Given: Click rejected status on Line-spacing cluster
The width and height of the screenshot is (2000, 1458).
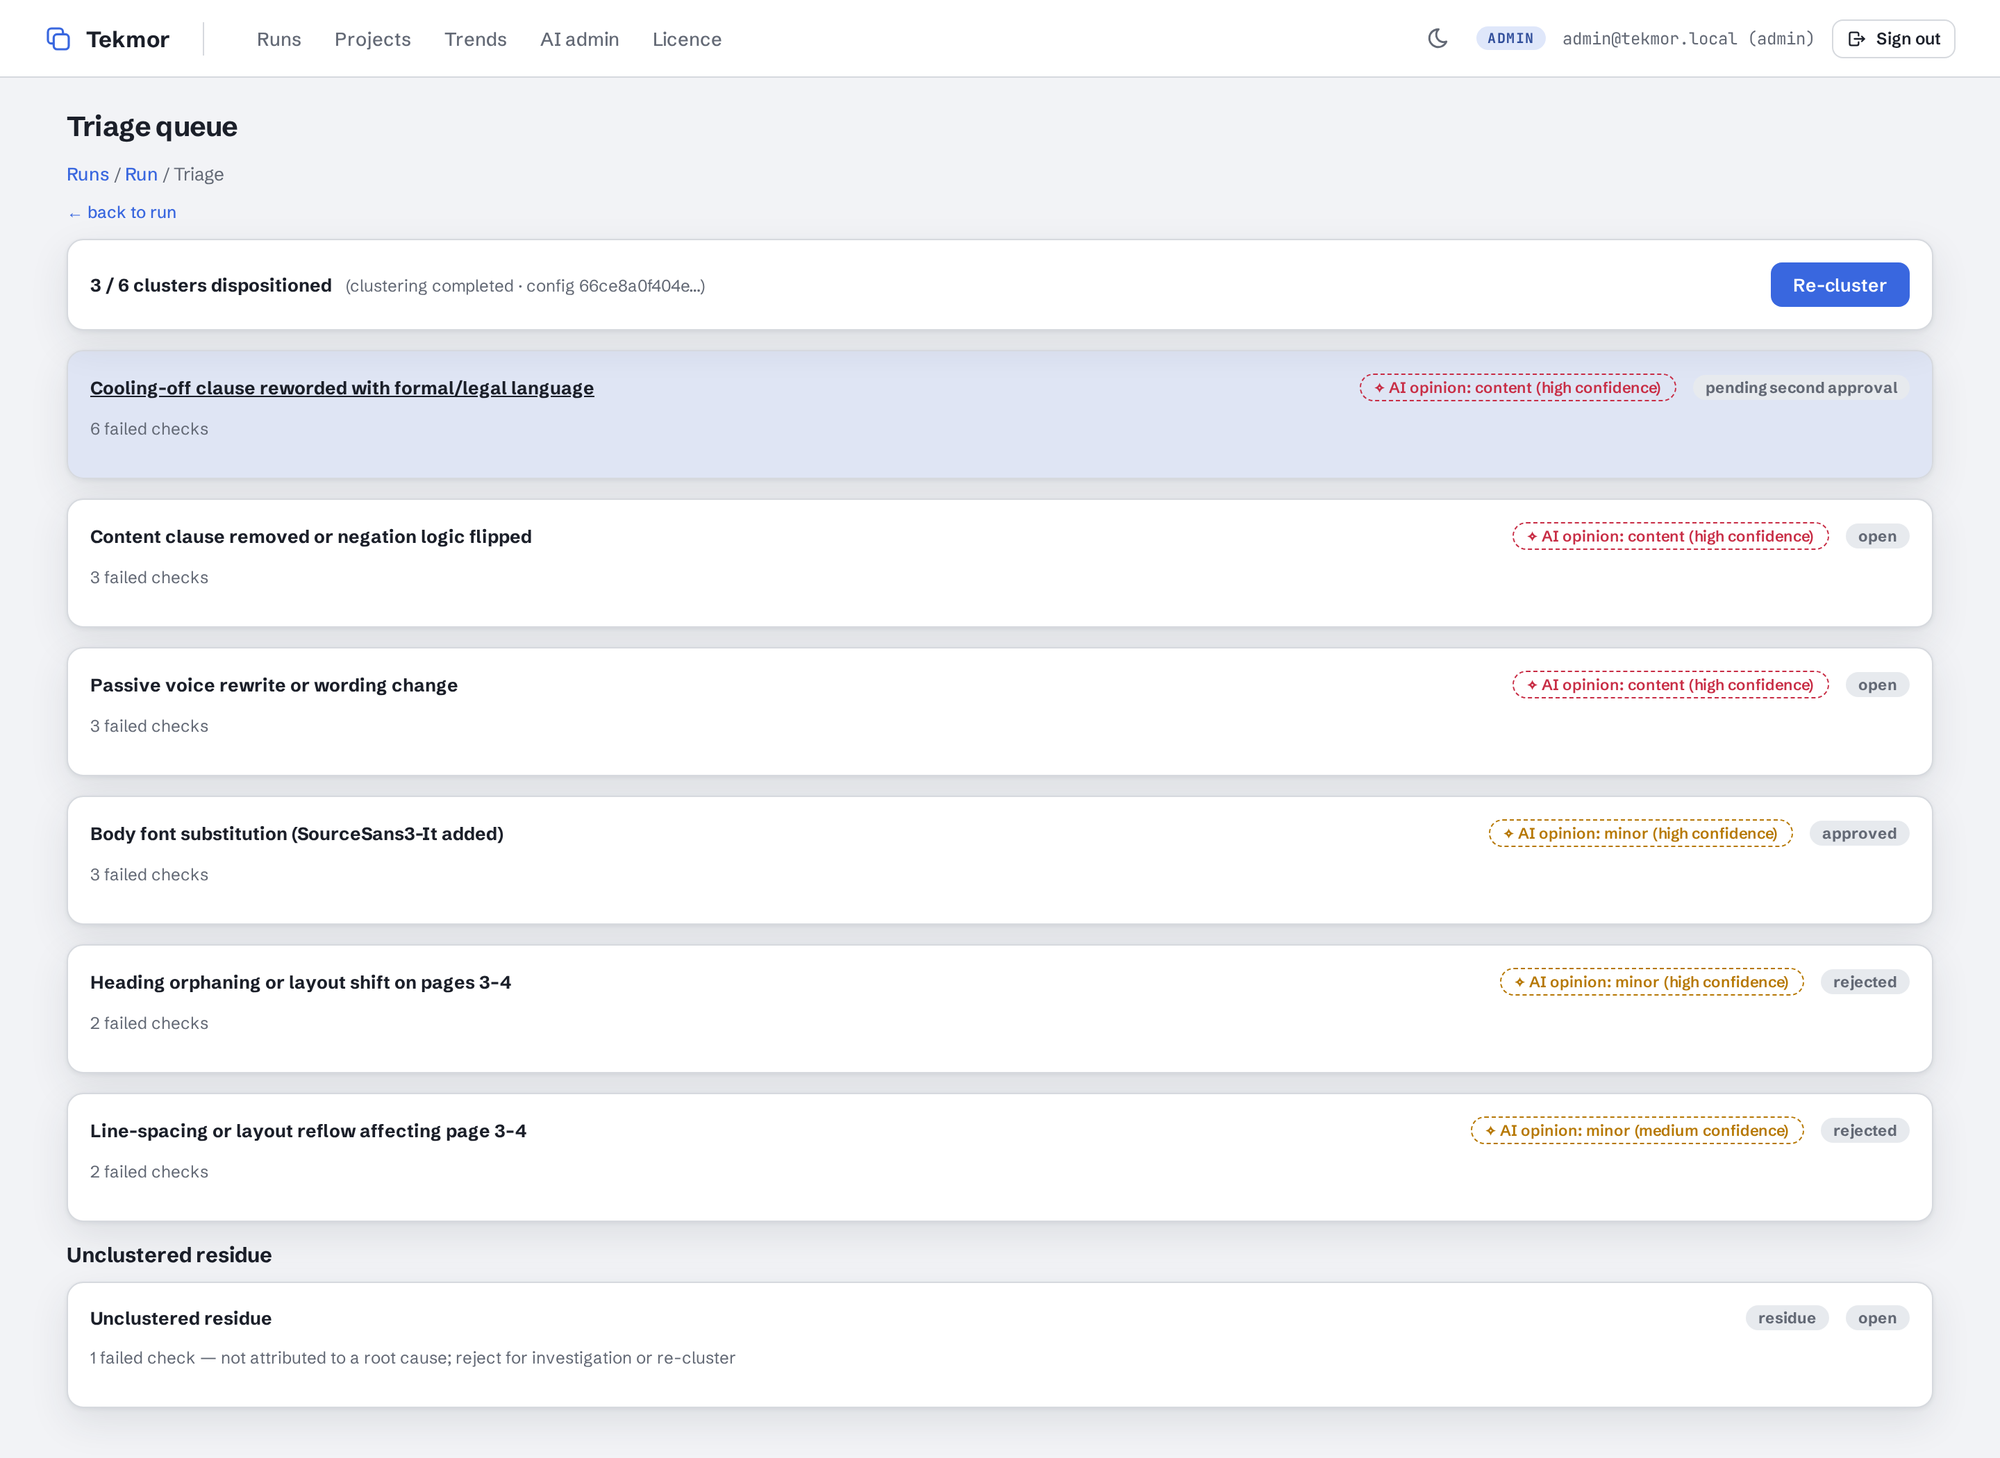Looking at the screenshot, I should click(1865, 1131).
